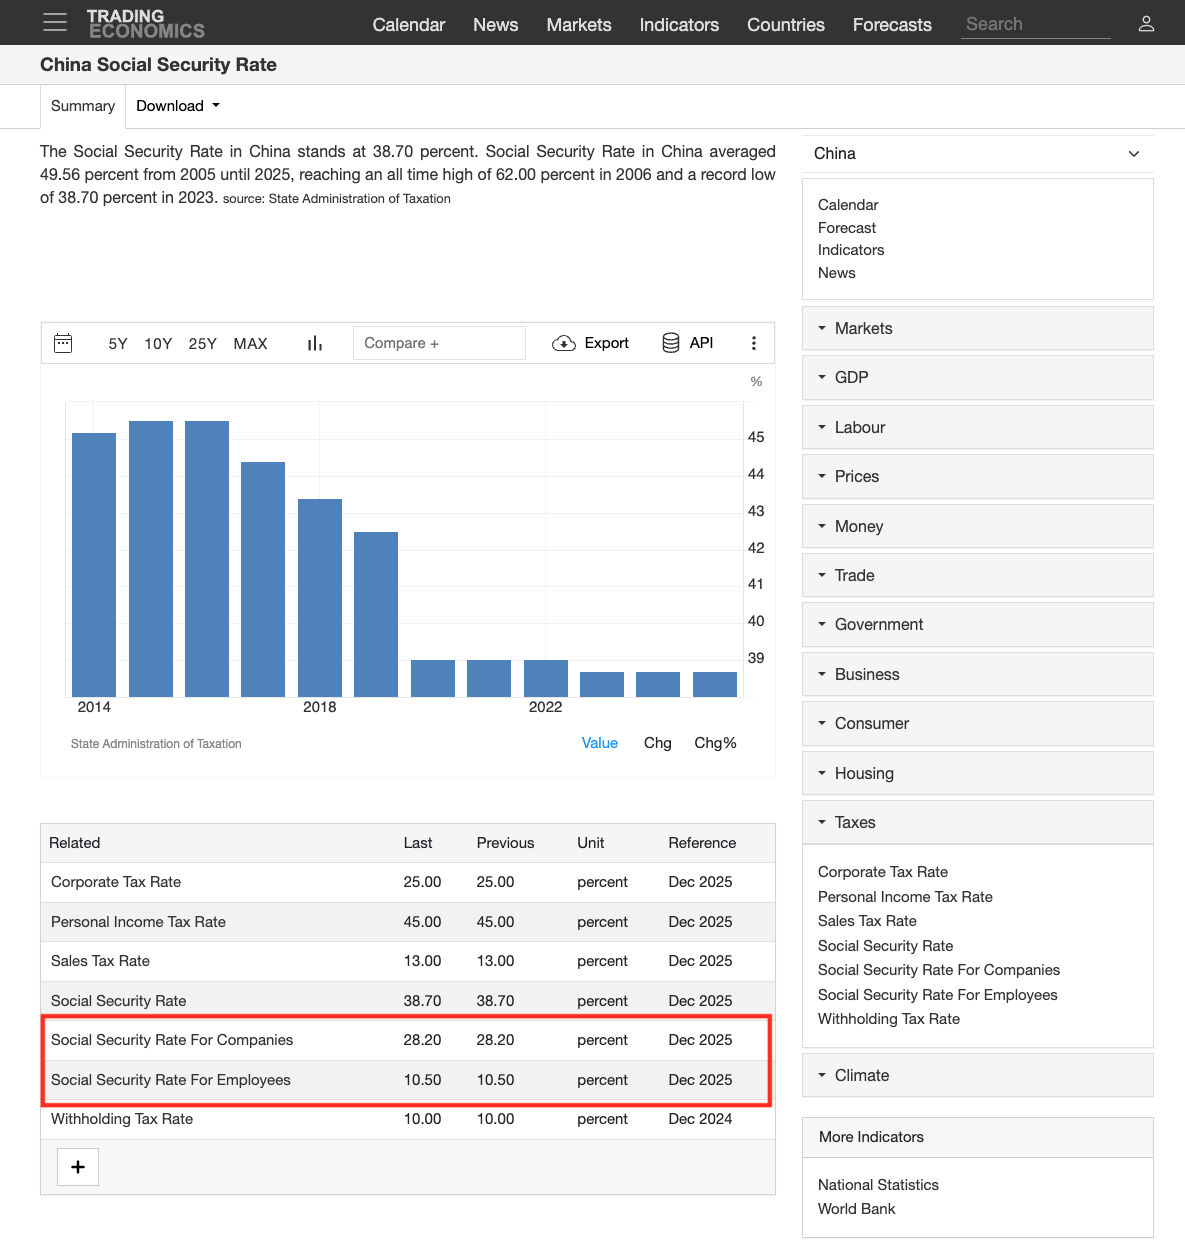Open Social Security Rate For Companies row link
This screenshot has height=1254, width=1185.
172,1040
